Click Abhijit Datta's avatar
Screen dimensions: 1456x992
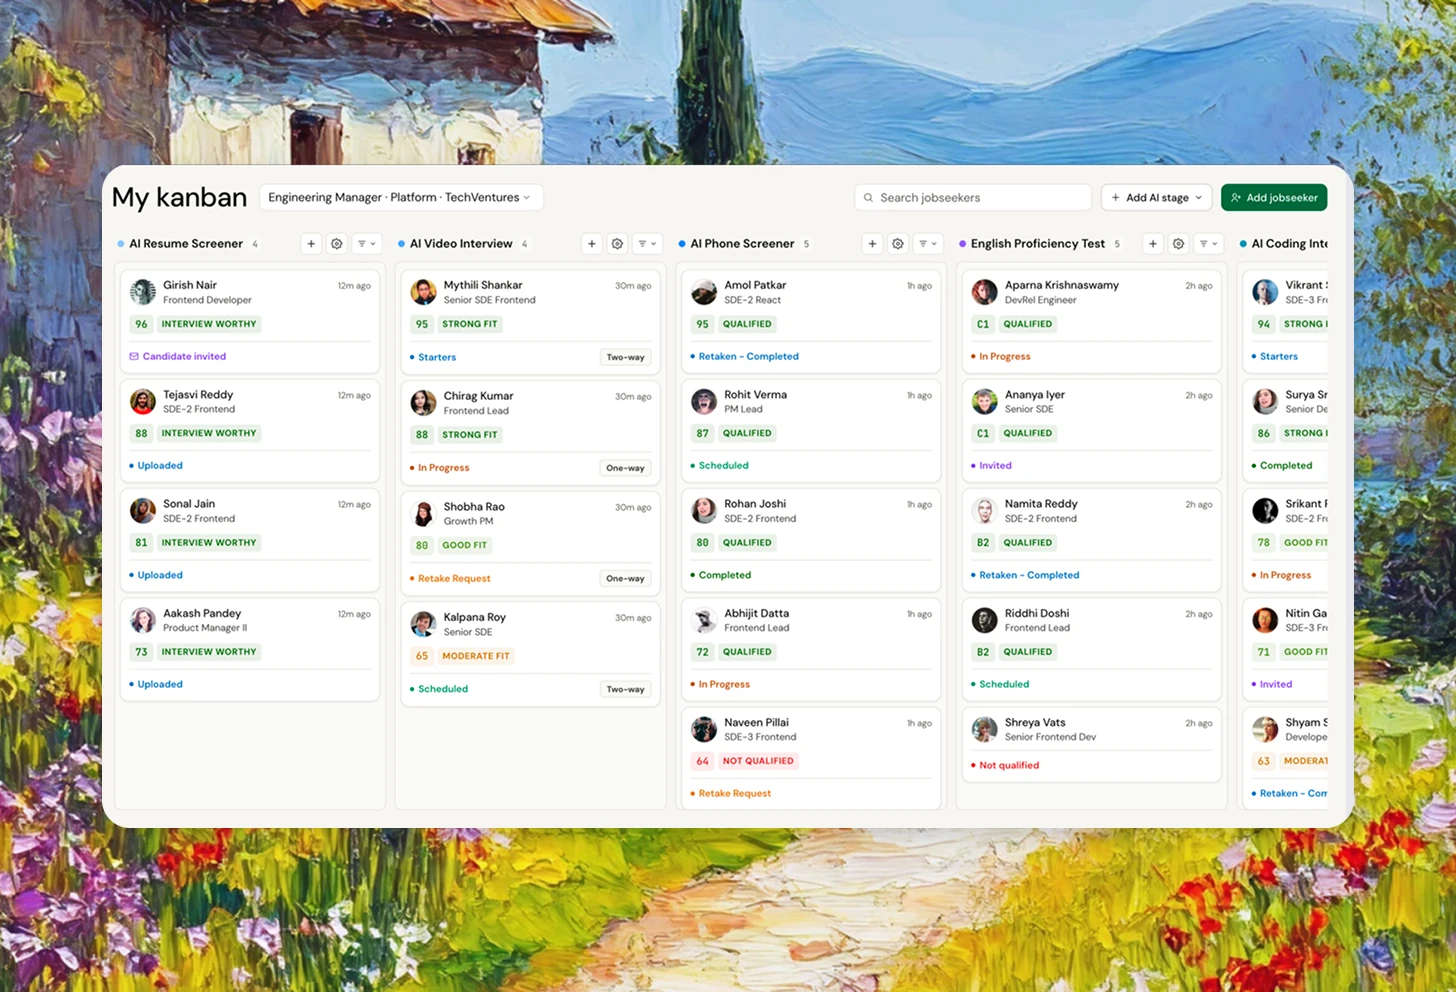click(x=704, y=620)
